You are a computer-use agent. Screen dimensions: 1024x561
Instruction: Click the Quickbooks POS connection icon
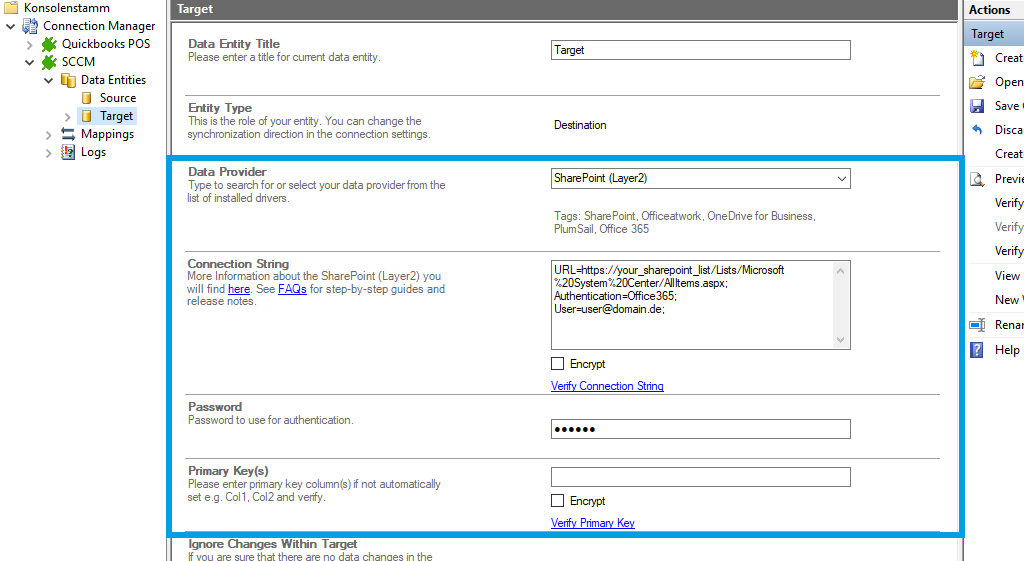pos(49,44)
